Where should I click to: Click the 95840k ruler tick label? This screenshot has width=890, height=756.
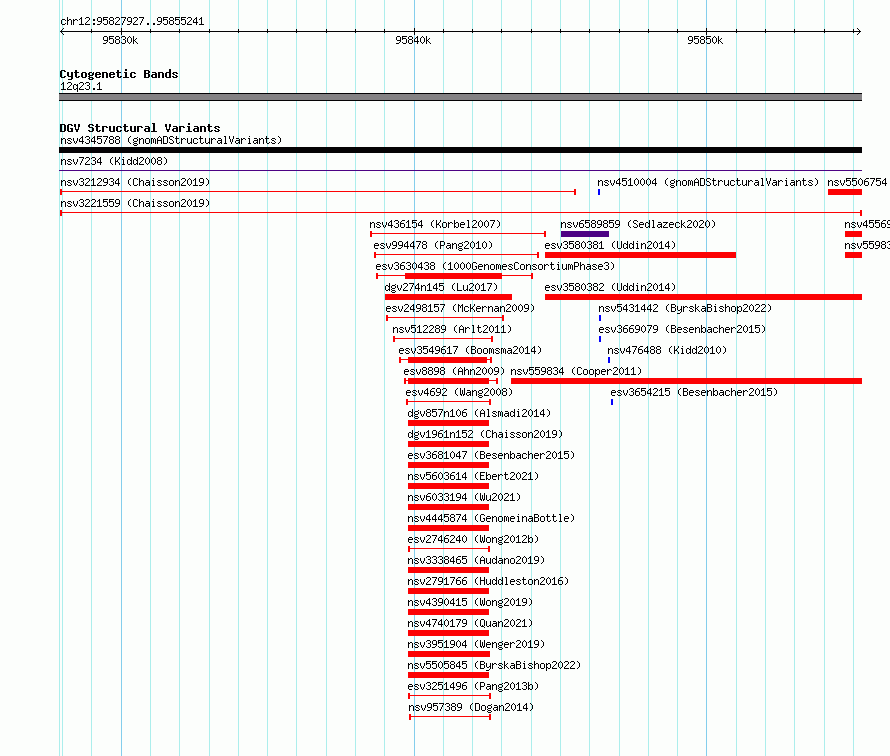tap(413, 40)
